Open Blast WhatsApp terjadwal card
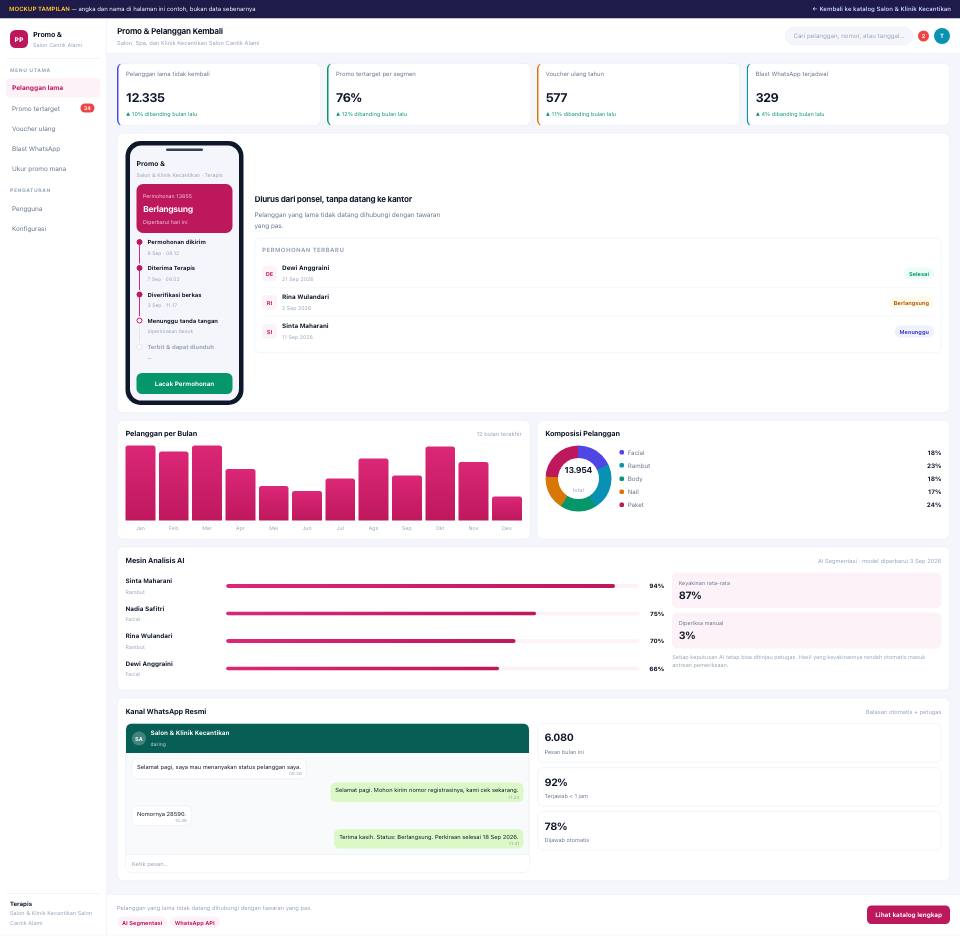Screen dimensions: 960x936 (x=848, y=94)
